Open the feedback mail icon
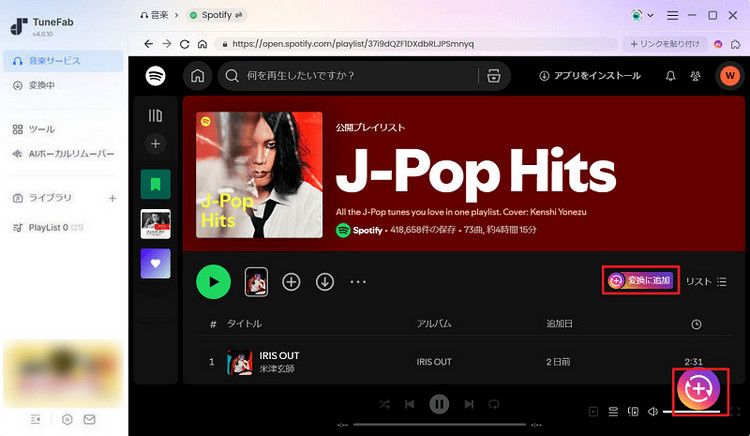Screen dimensions: 750x436 point(89,419)
